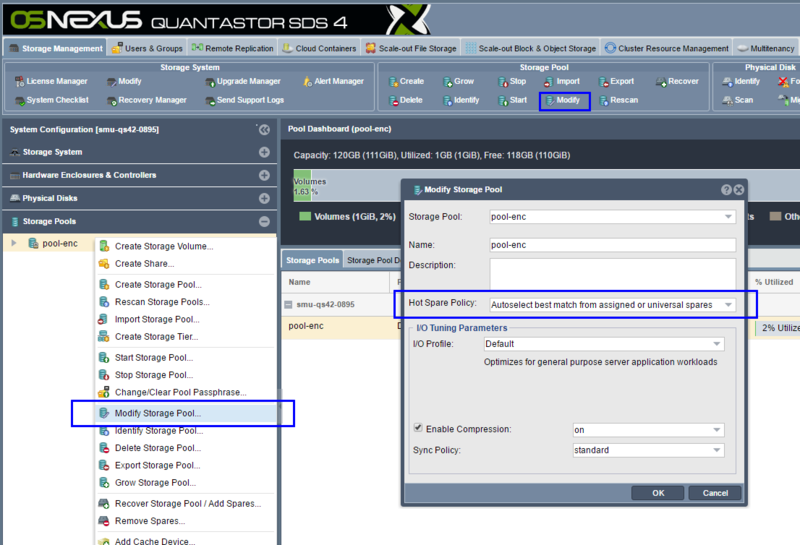This screenshot has height=545, width=800.
Task: Switch to Multitenancy tab
Action: [x=766, y=48]
